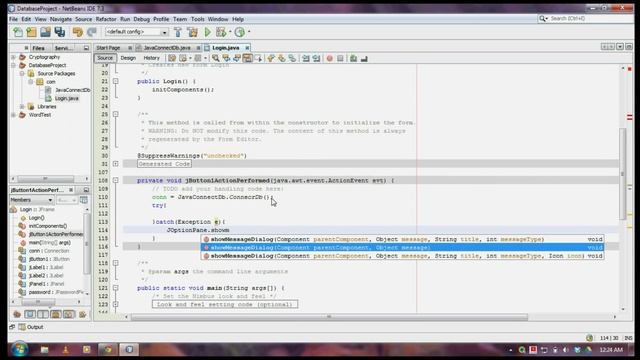Switch to the Start Page tab
Image resolution: width=640 pixels, height=360 pixels.
tap(108, 48)
